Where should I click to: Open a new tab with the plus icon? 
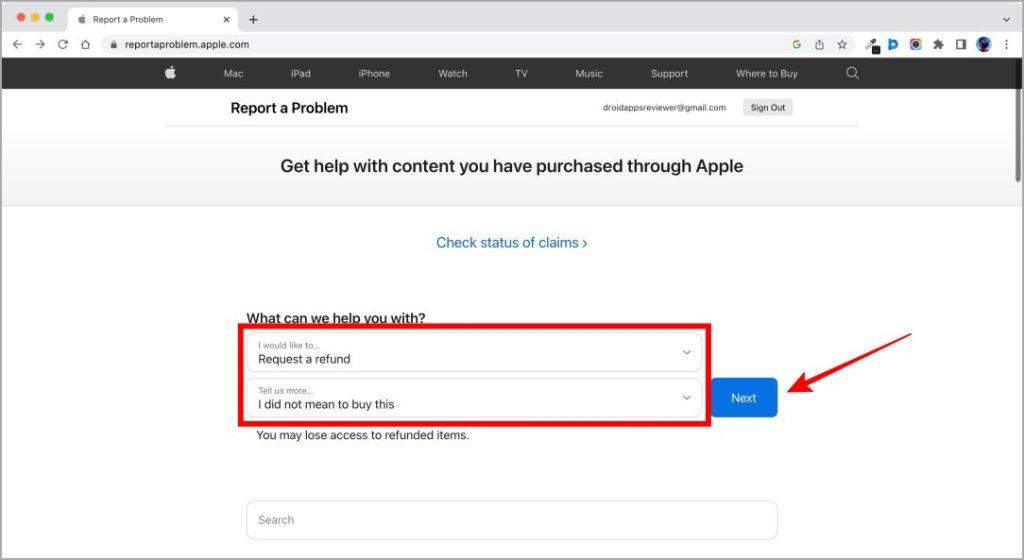tap(253, 20)
